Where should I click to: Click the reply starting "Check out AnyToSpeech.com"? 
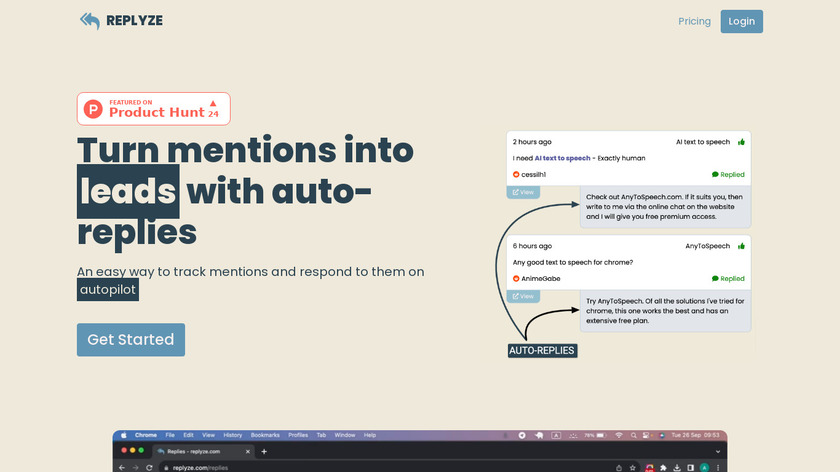pos(664,207)
